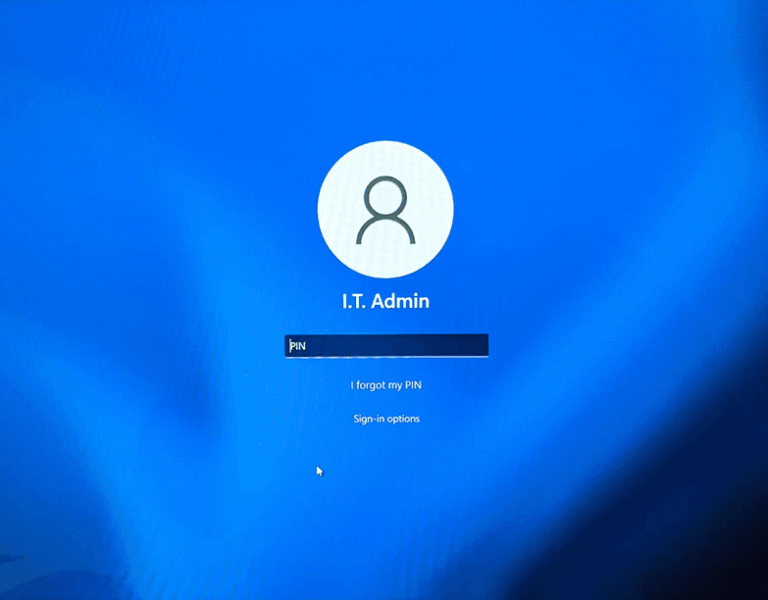Click the user profile avatar icon

[x=385, y=209]
